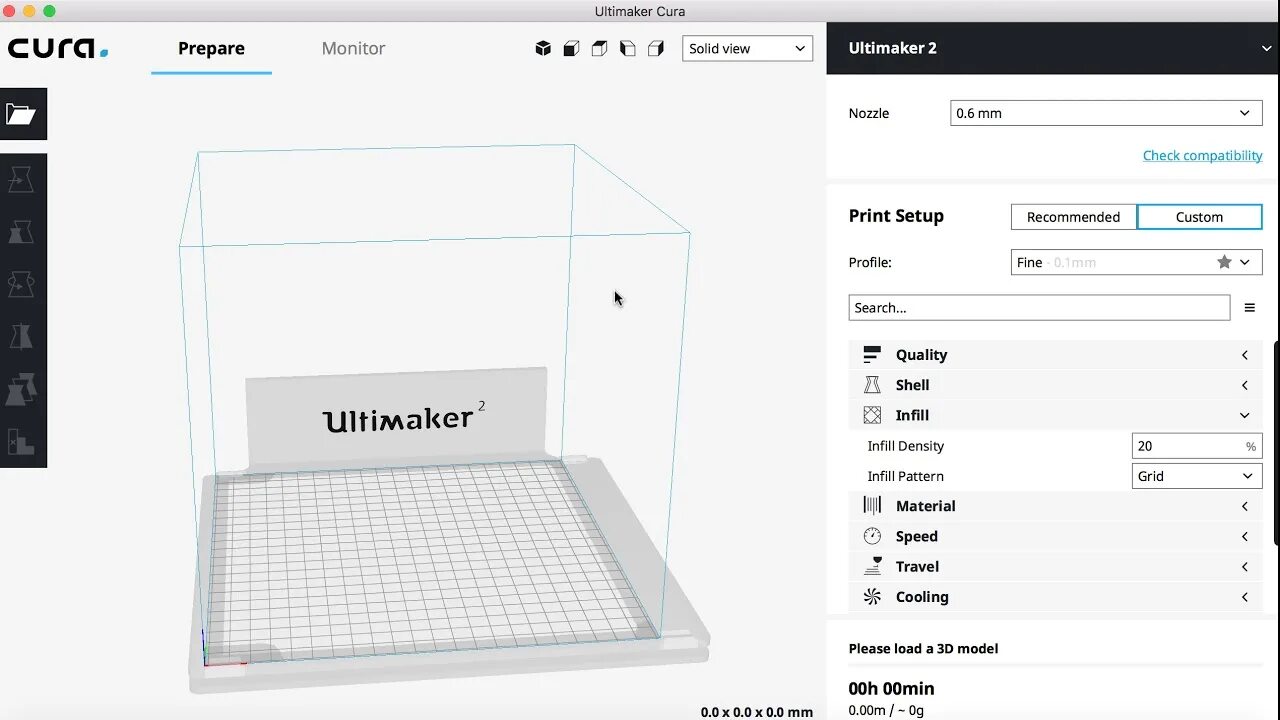Open the Nozzle 0.6 mm dropdown

(x=1106, y=113)
